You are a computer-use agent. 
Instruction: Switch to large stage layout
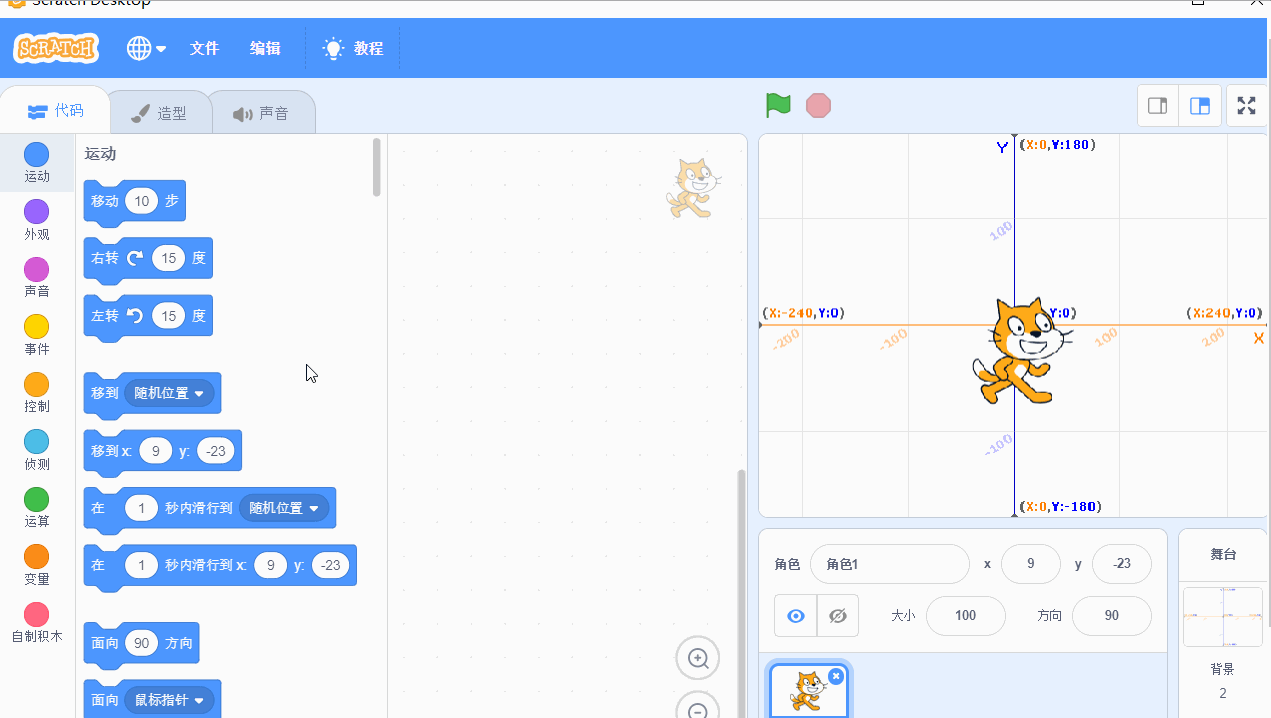1200,106
